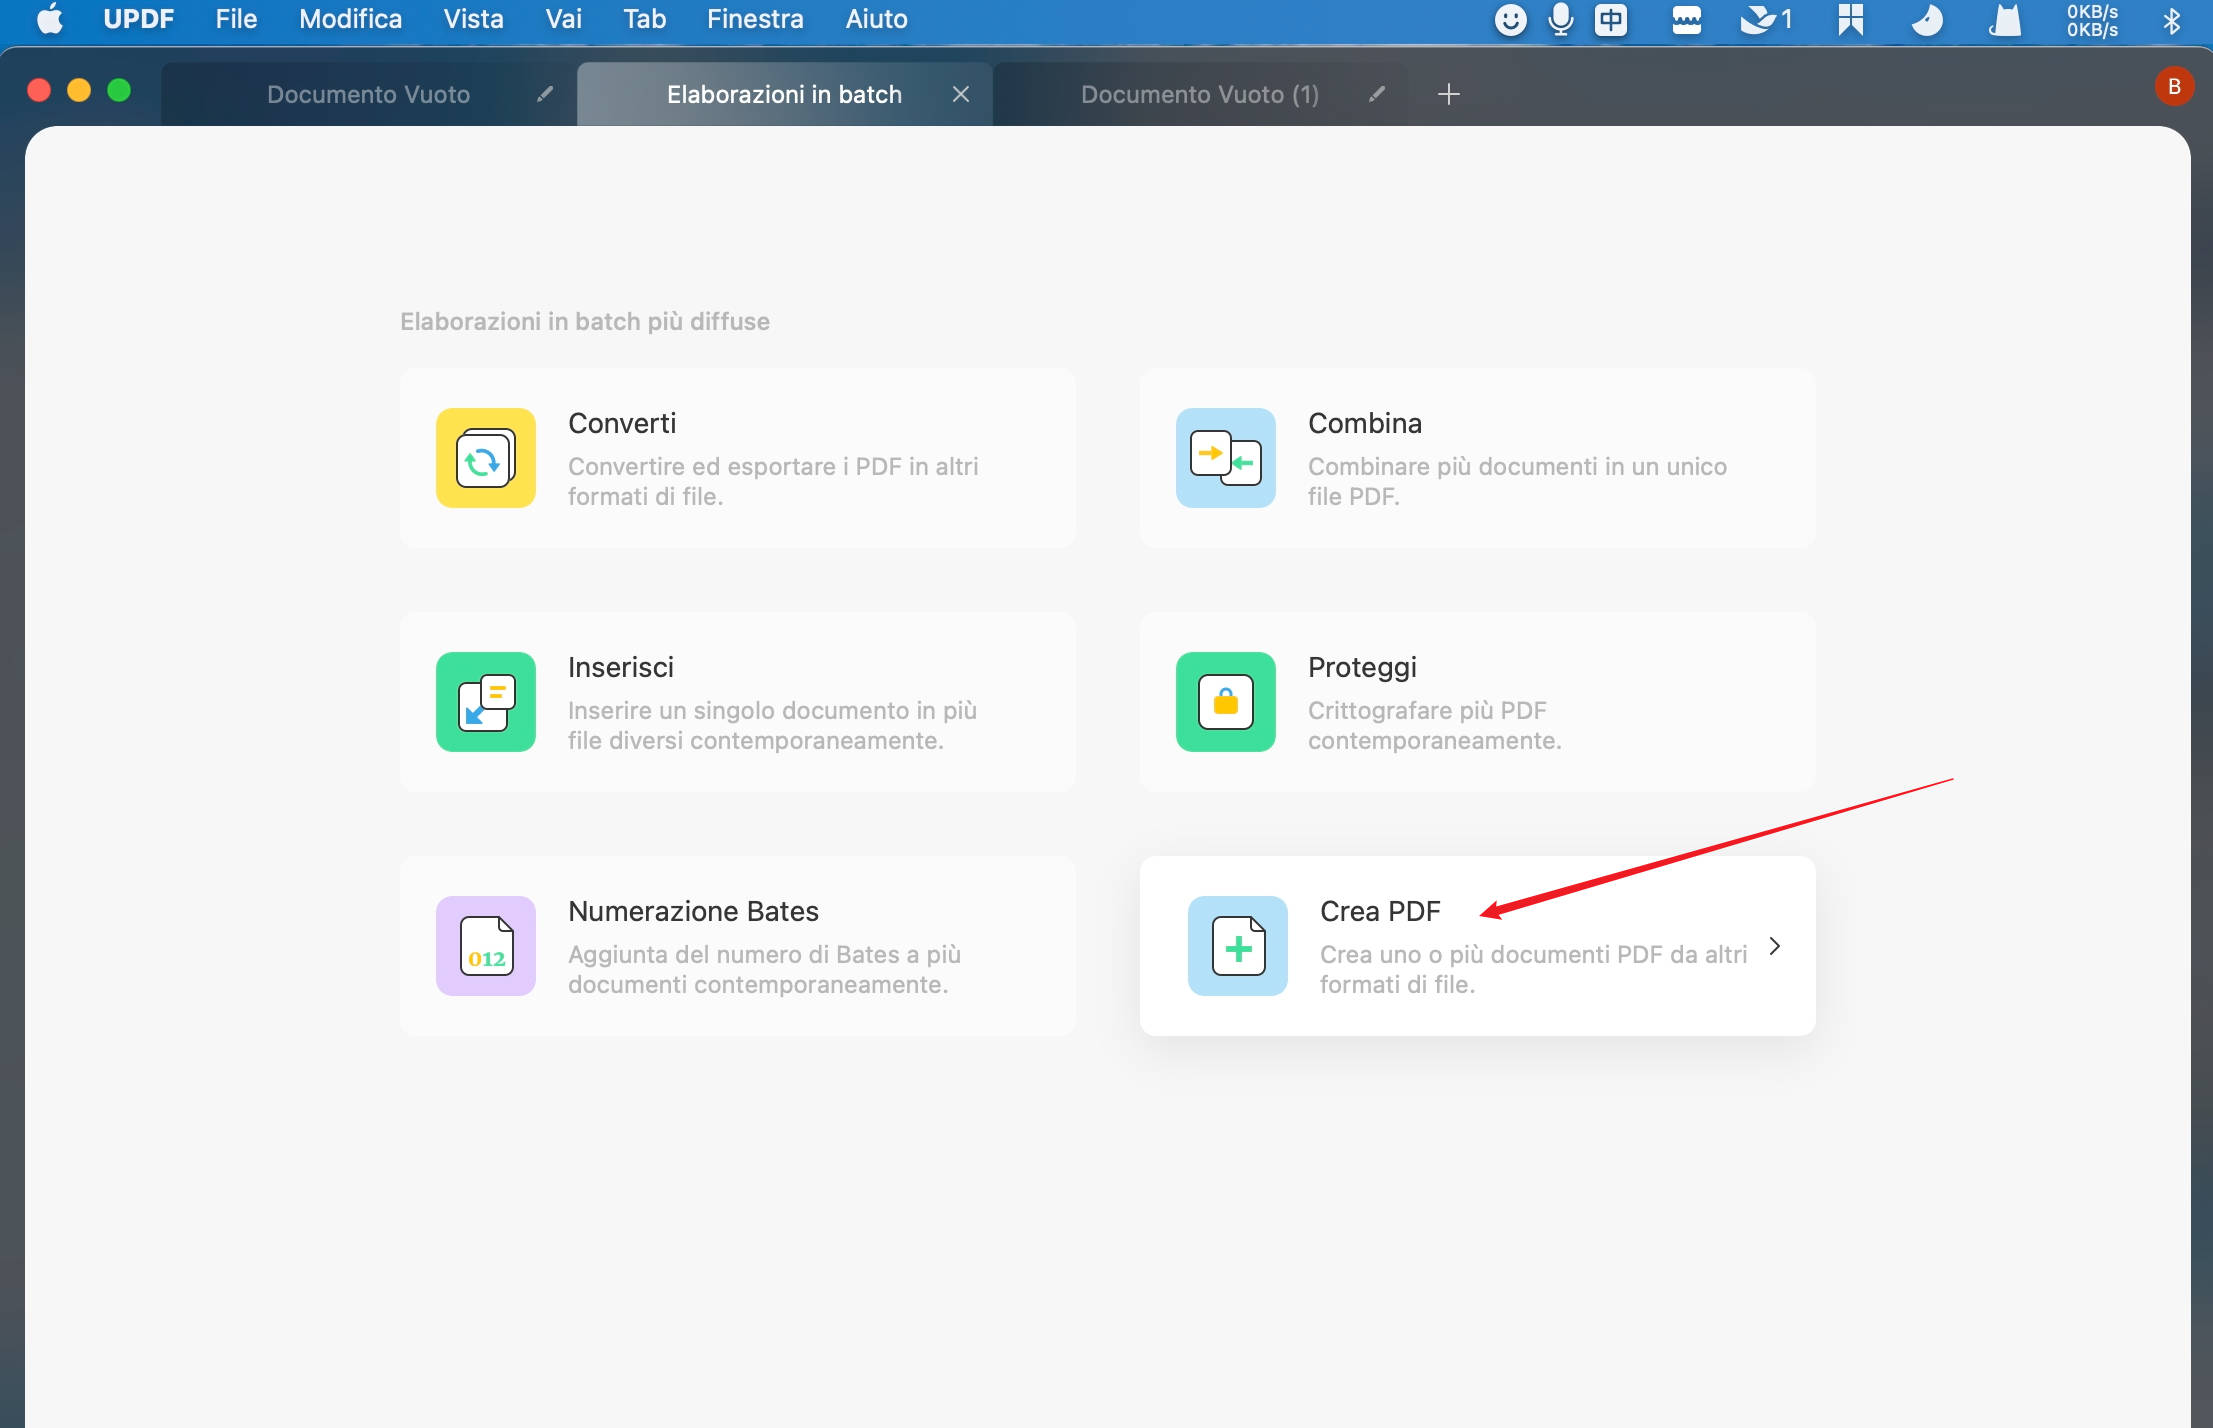Click the bookmark menu bar icon
The height and width of the screenshot is (1428, 2213).
click(1851, 19)
